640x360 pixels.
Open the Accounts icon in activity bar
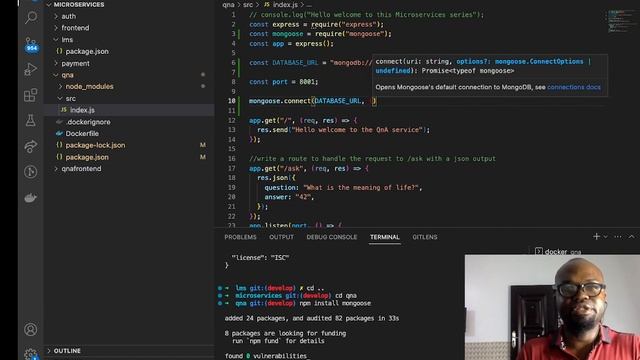tap(31, 329)
